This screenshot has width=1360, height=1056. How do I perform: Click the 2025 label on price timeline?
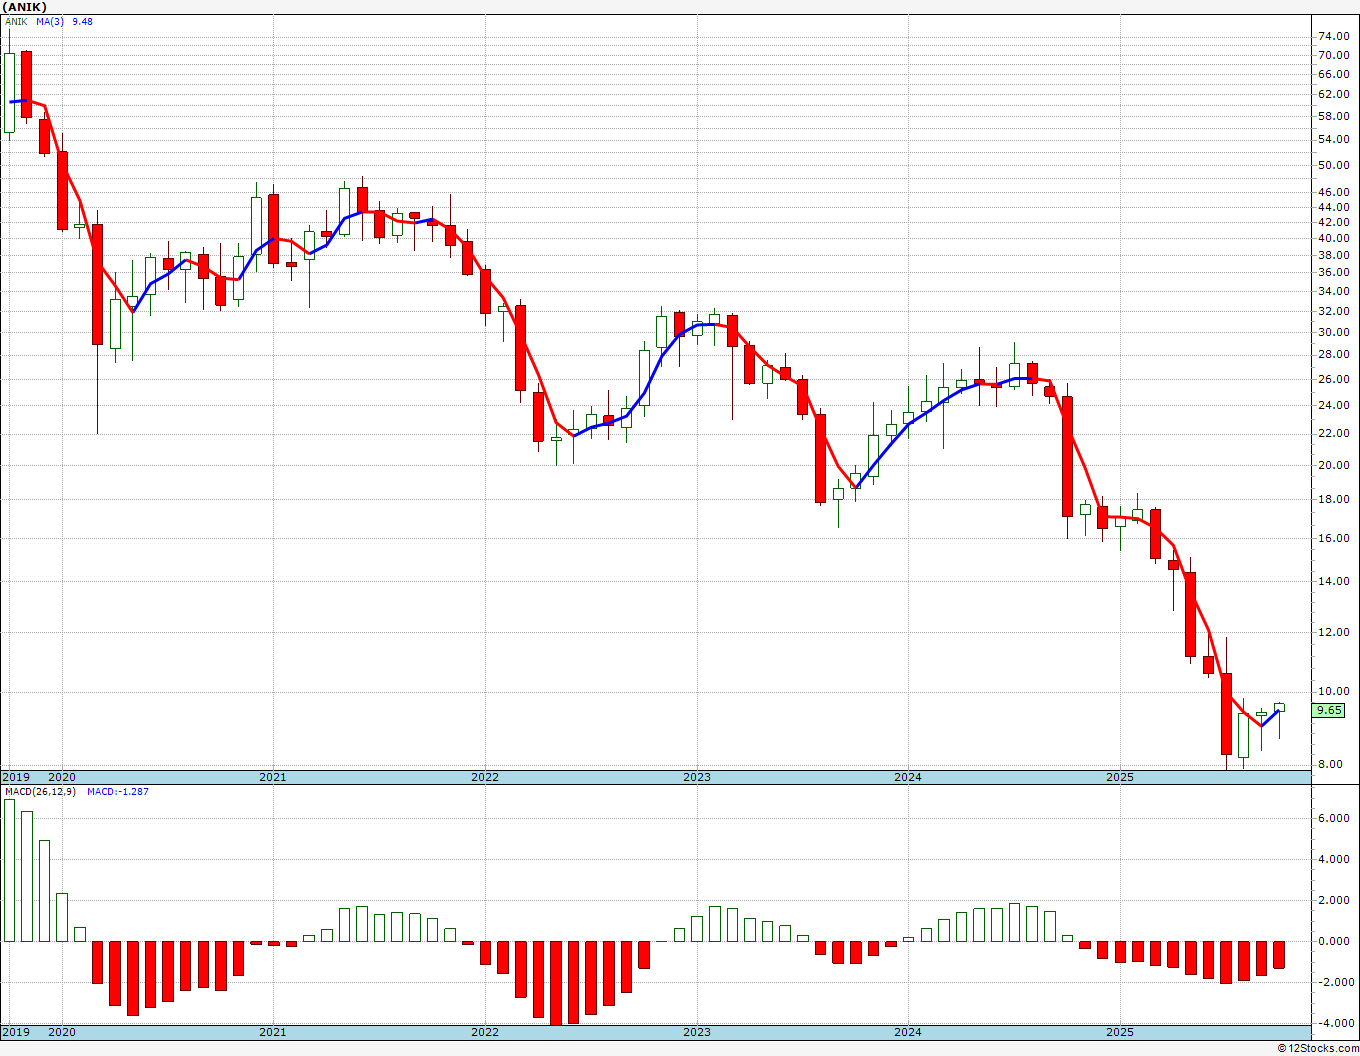(1120, 777)
